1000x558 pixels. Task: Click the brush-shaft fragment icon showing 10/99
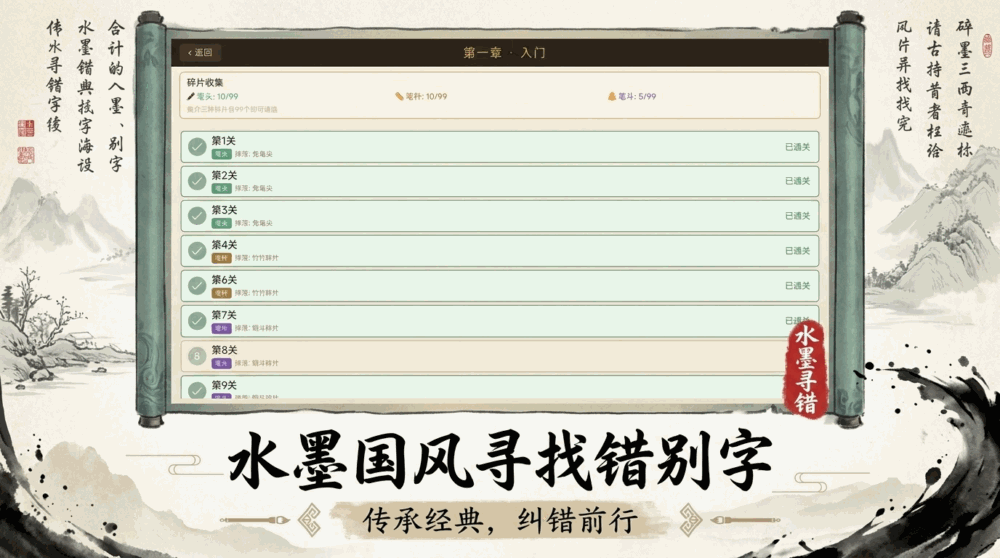pyautogui.click(x=399, y=96)
